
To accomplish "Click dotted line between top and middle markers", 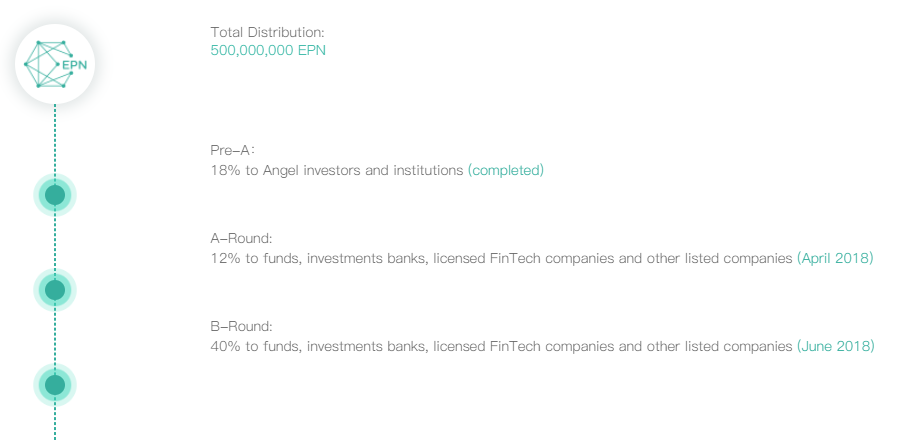I will pos(55,243).
